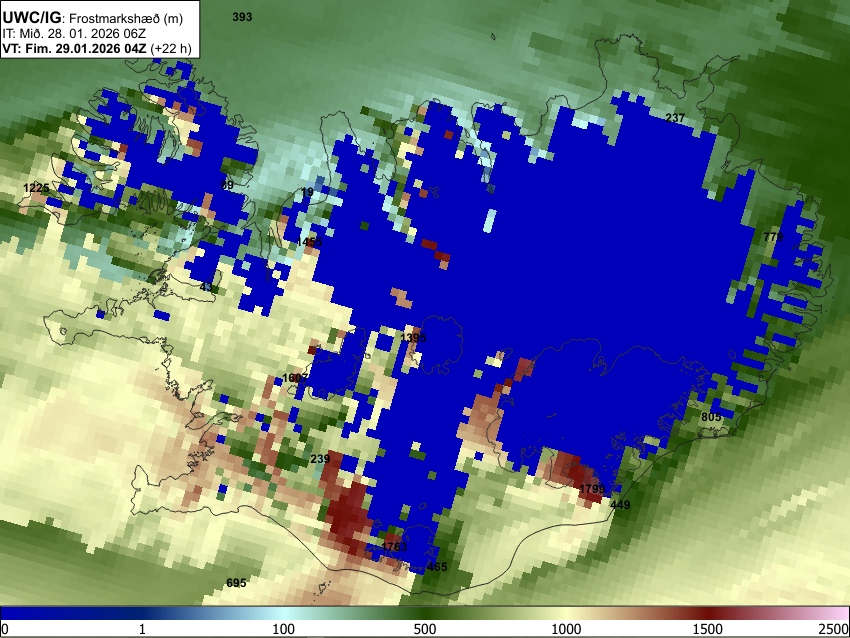Viewport: 850px width, 638px height.
Task: Select the '1225' map label
Action: [x=36, y=188]
